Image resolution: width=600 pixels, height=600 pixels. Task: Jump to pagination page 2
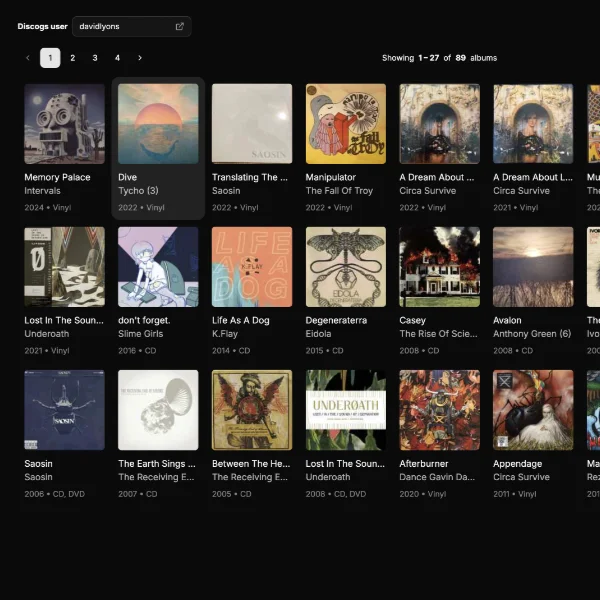pyautogui.click(x=73, y=58)
